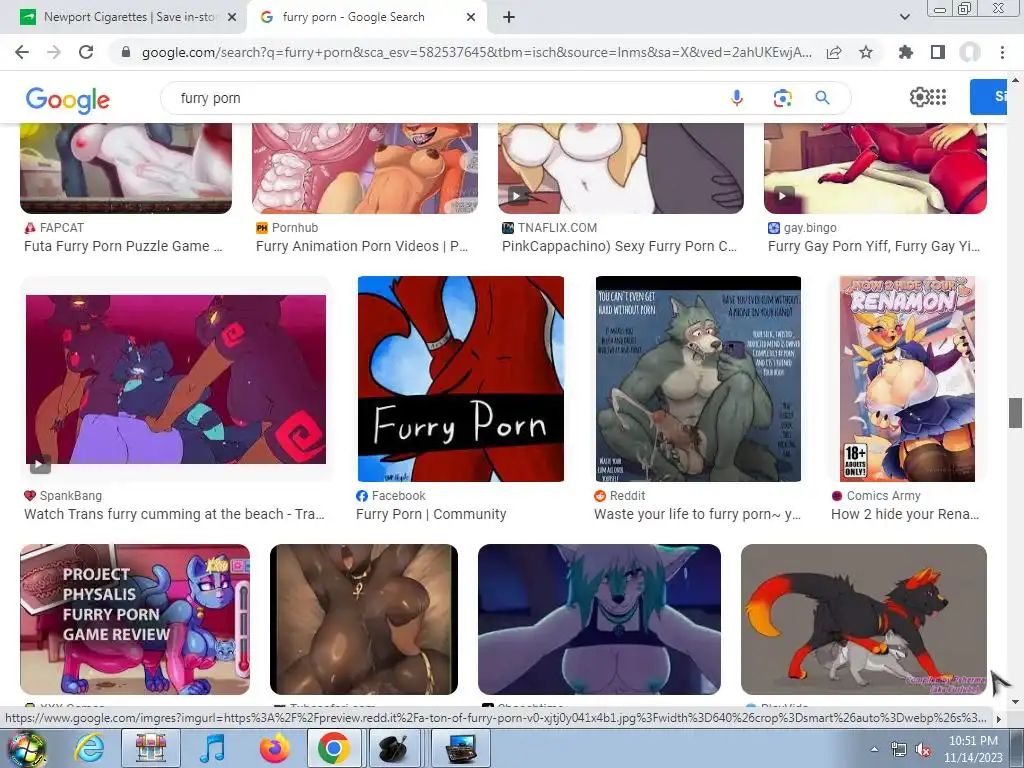Open the taskbar clock and date
Image resolution: width=1024 pixels, height=768 pixels.
click(x=972, y=749)
